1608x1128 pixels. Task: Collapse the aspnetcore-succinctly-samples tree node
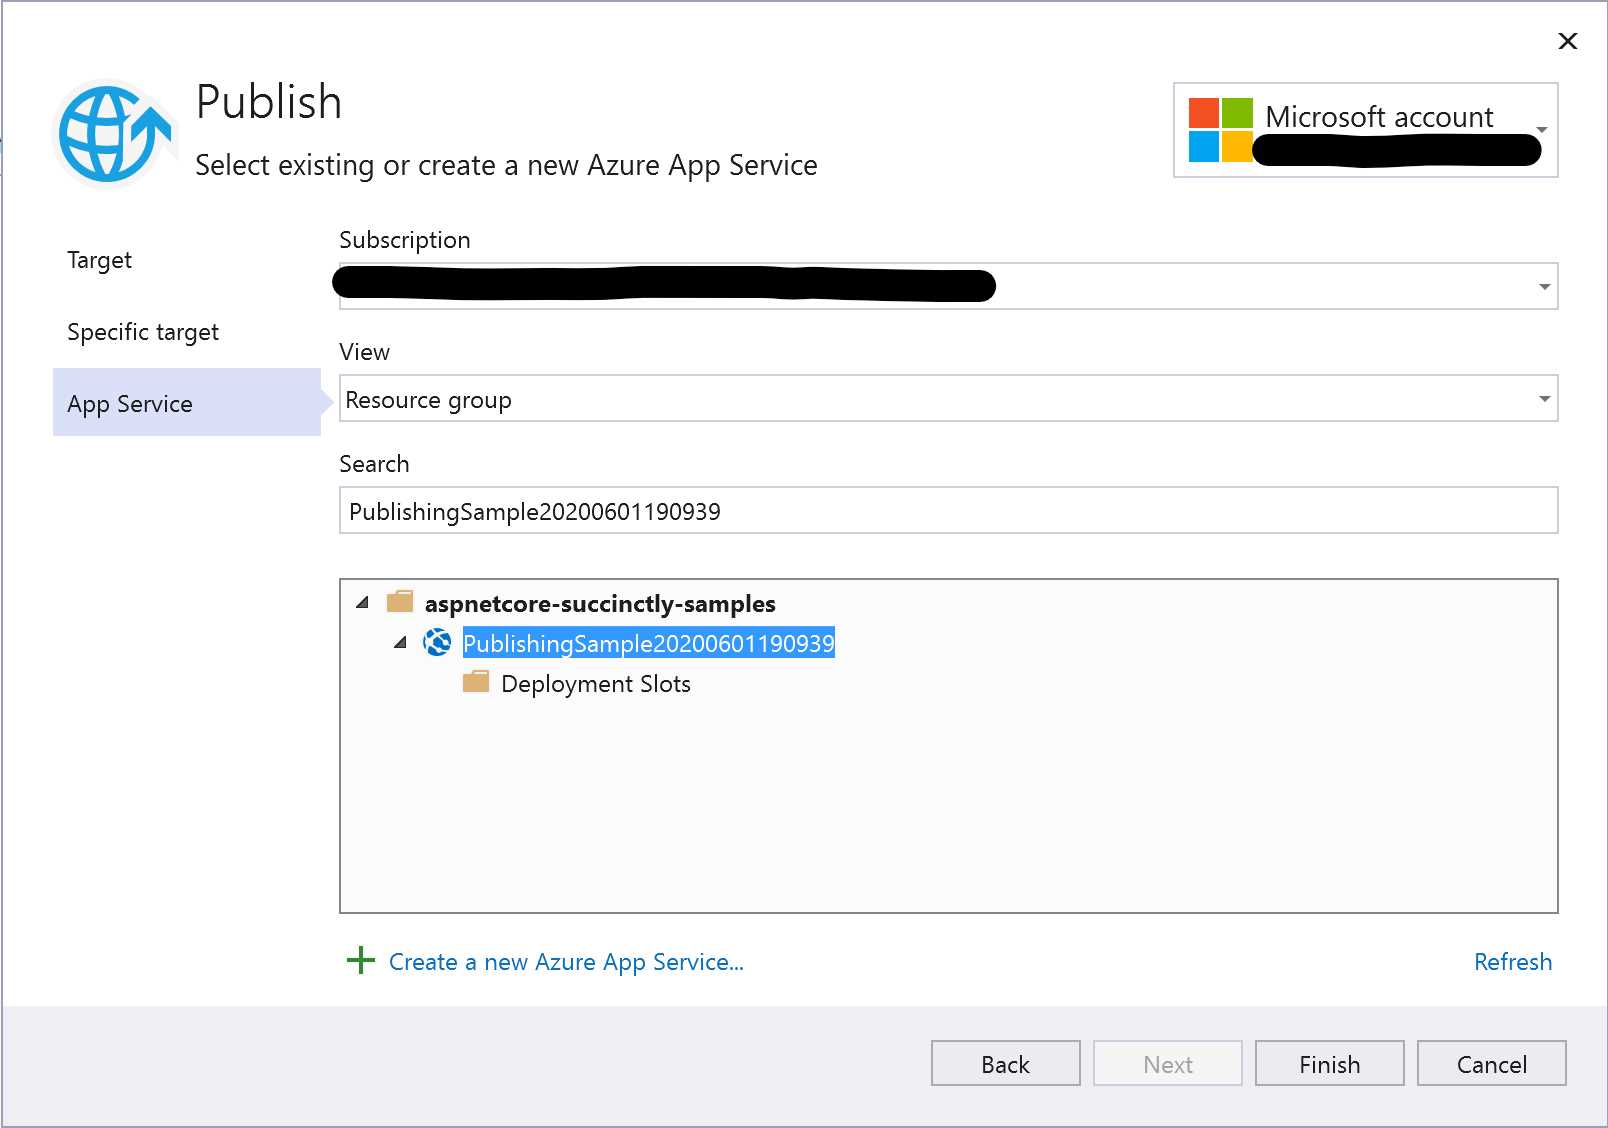[x=363, y=603]
